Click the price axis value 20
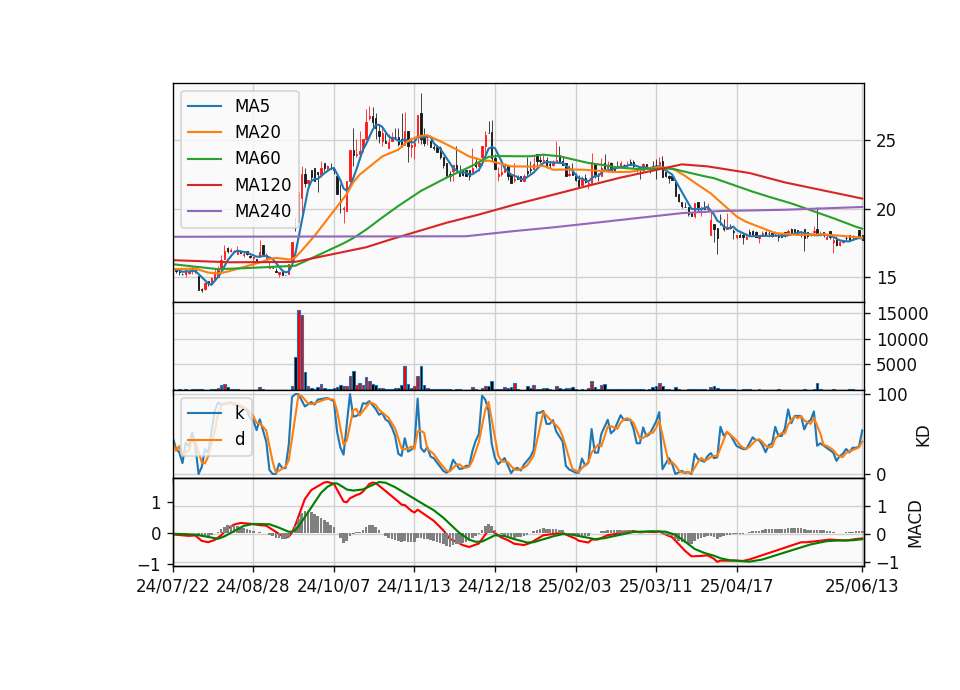Screen dimensions: 960x690 point(885,210)
